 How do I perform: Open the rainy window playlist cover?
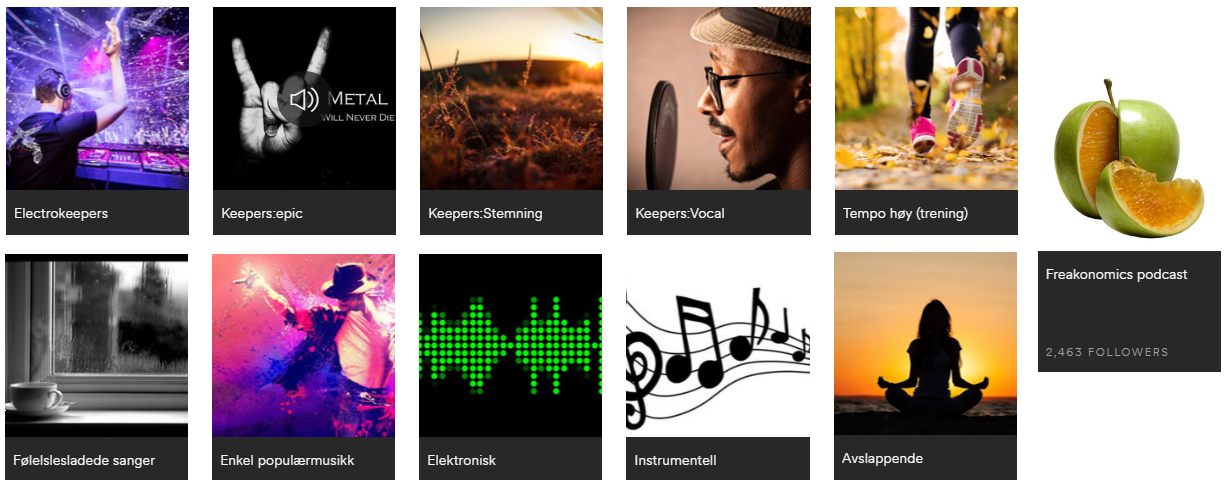click(96, 345)
